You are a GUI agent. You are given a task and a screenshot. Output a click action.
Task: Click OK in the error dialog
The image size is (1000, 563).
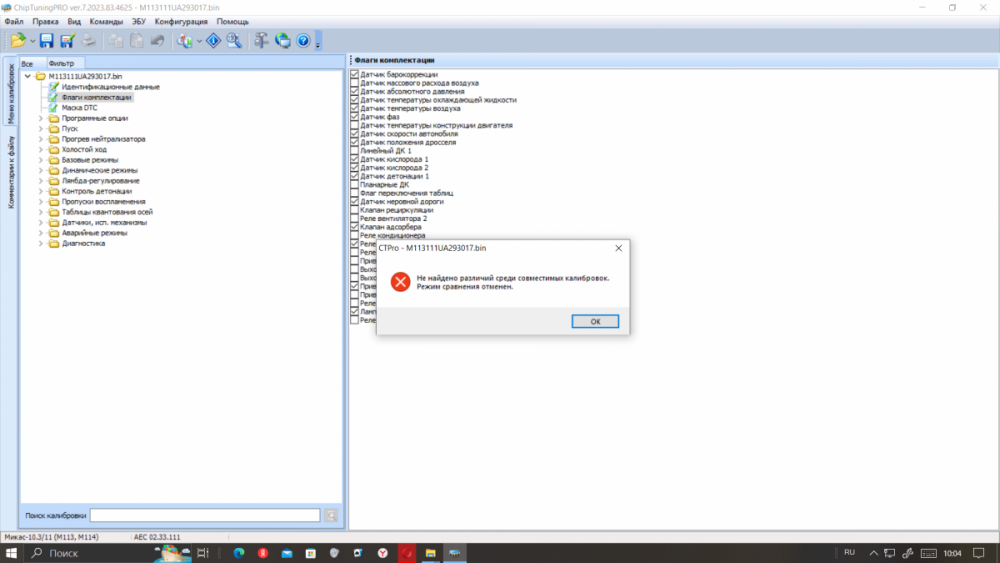[595, 321]
